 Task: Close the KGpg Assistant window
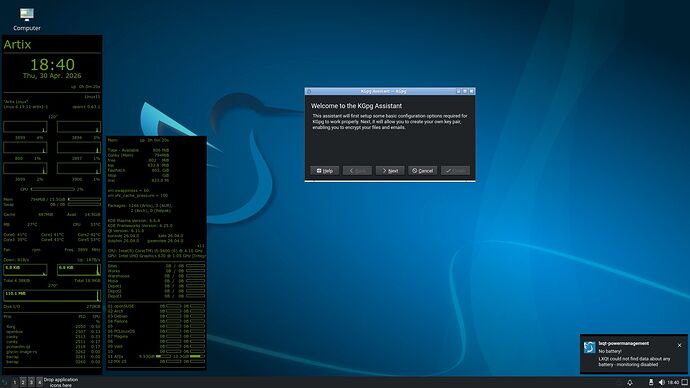pos(471,92)
